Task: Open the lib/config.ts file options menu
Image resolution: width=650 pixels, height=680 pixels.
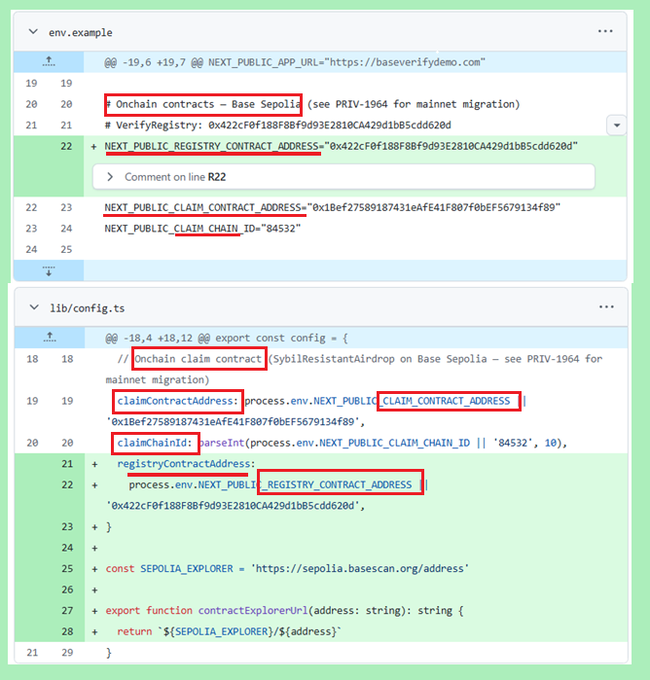Action: tap(606, 307)
